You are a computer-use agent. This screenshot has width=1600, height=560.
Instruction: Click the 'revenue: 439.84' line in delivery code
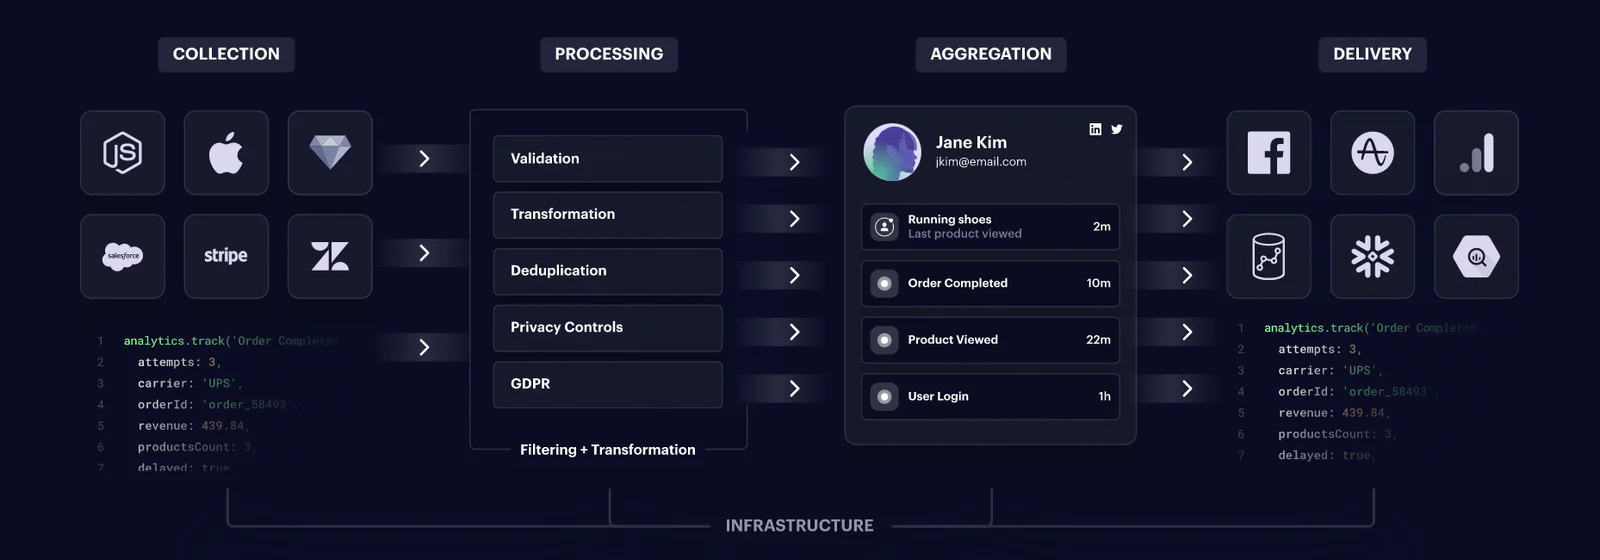pyautogui.click(x=1334, y=413)
